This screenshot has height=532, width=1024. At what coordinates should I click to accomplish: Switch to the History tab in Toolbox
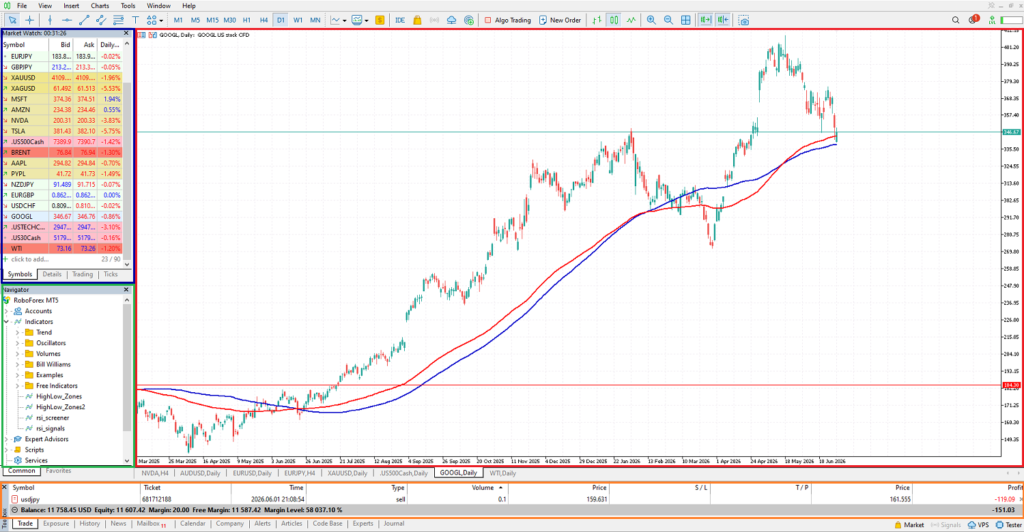coord(89,524)
